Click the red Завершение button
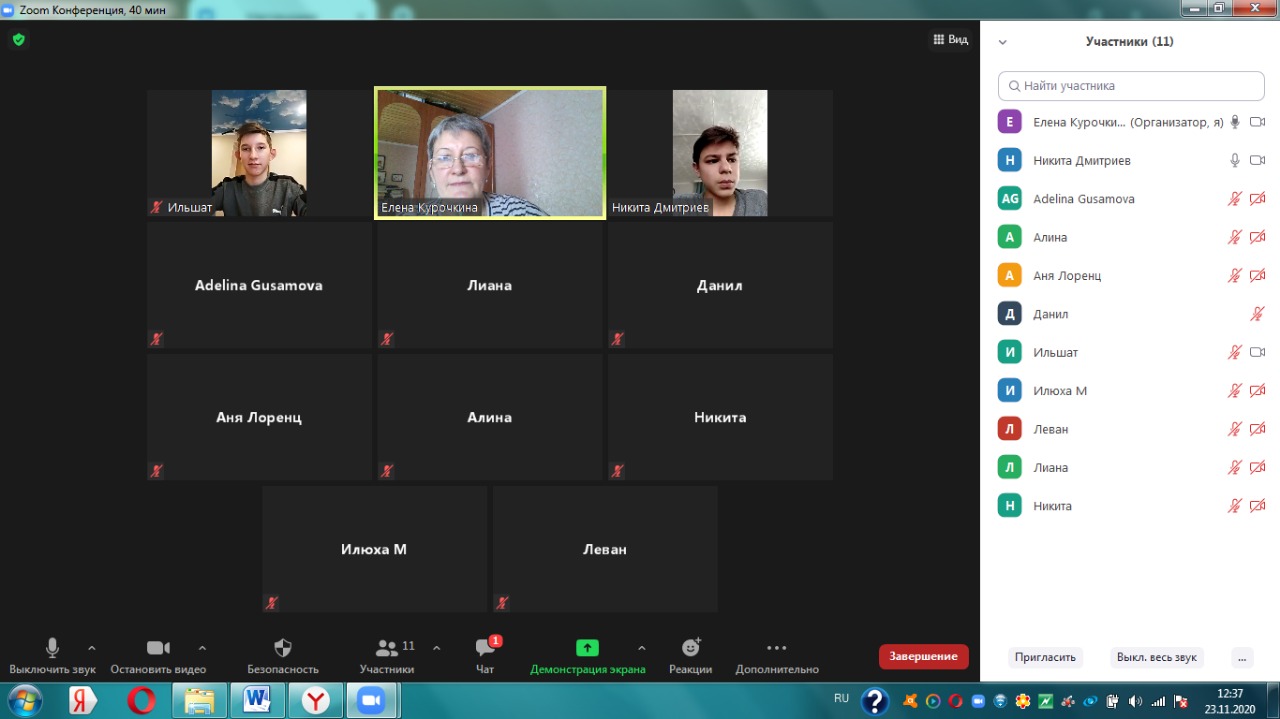Screen dimensions: 1280x719 tap(923, 656)
